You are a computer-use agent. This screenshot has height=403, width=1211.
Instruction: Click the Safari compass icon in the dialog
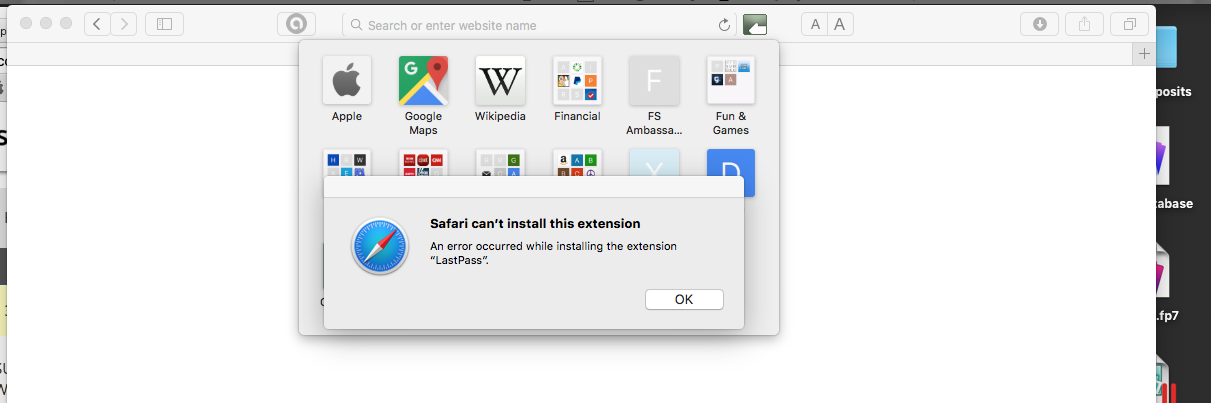[380, 247]
